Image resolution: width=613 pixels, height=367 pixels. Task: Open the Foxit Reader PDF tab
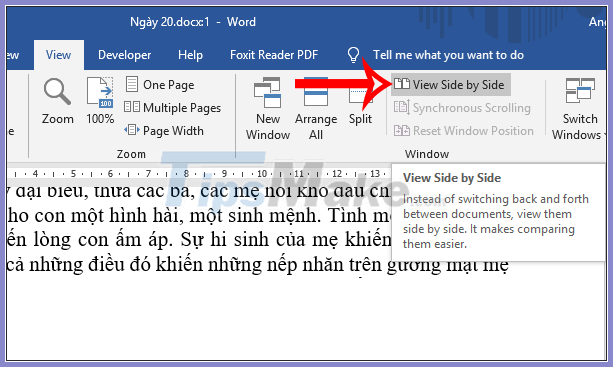pos(274,55)
